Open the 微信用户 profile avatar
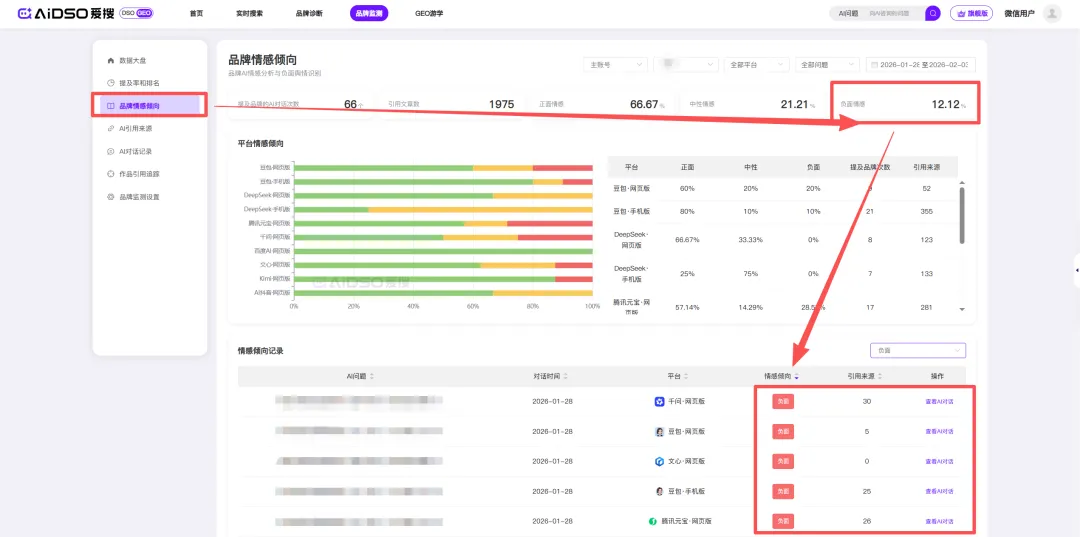 pyautogui.click(x=1051, y=13)
